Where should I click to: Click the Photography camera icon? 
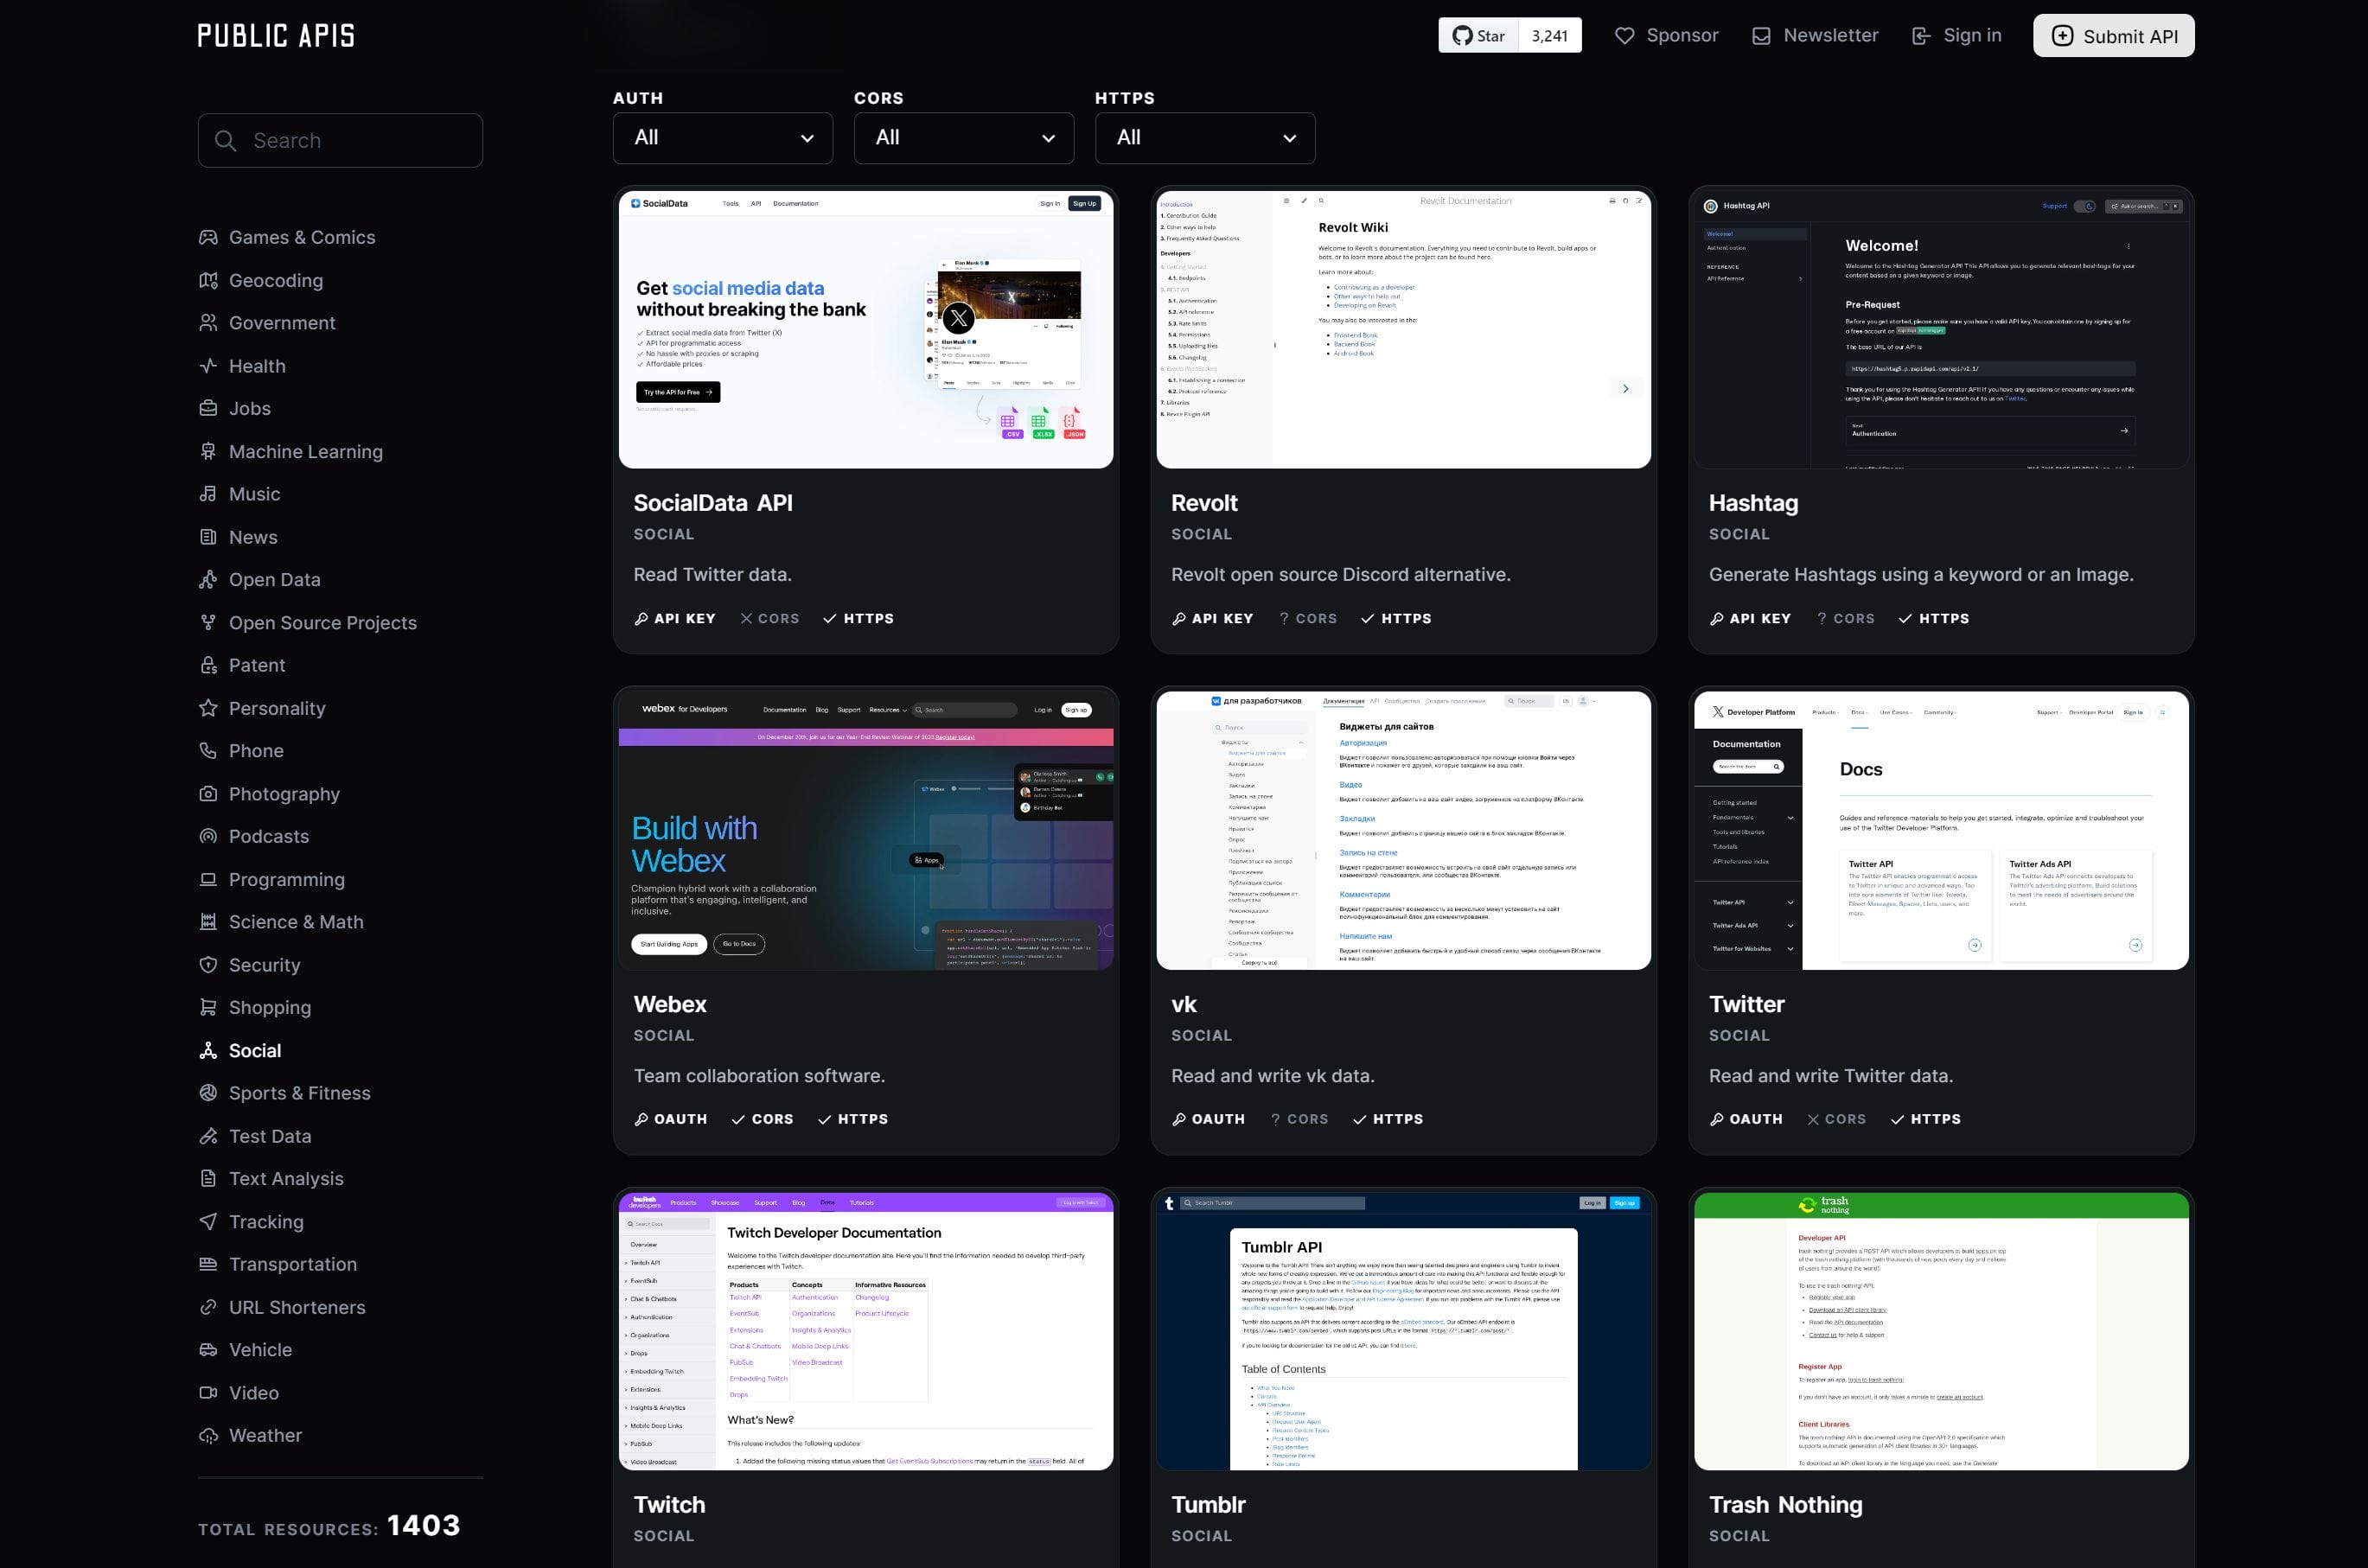pyautogui.click(x=209, y=793)
